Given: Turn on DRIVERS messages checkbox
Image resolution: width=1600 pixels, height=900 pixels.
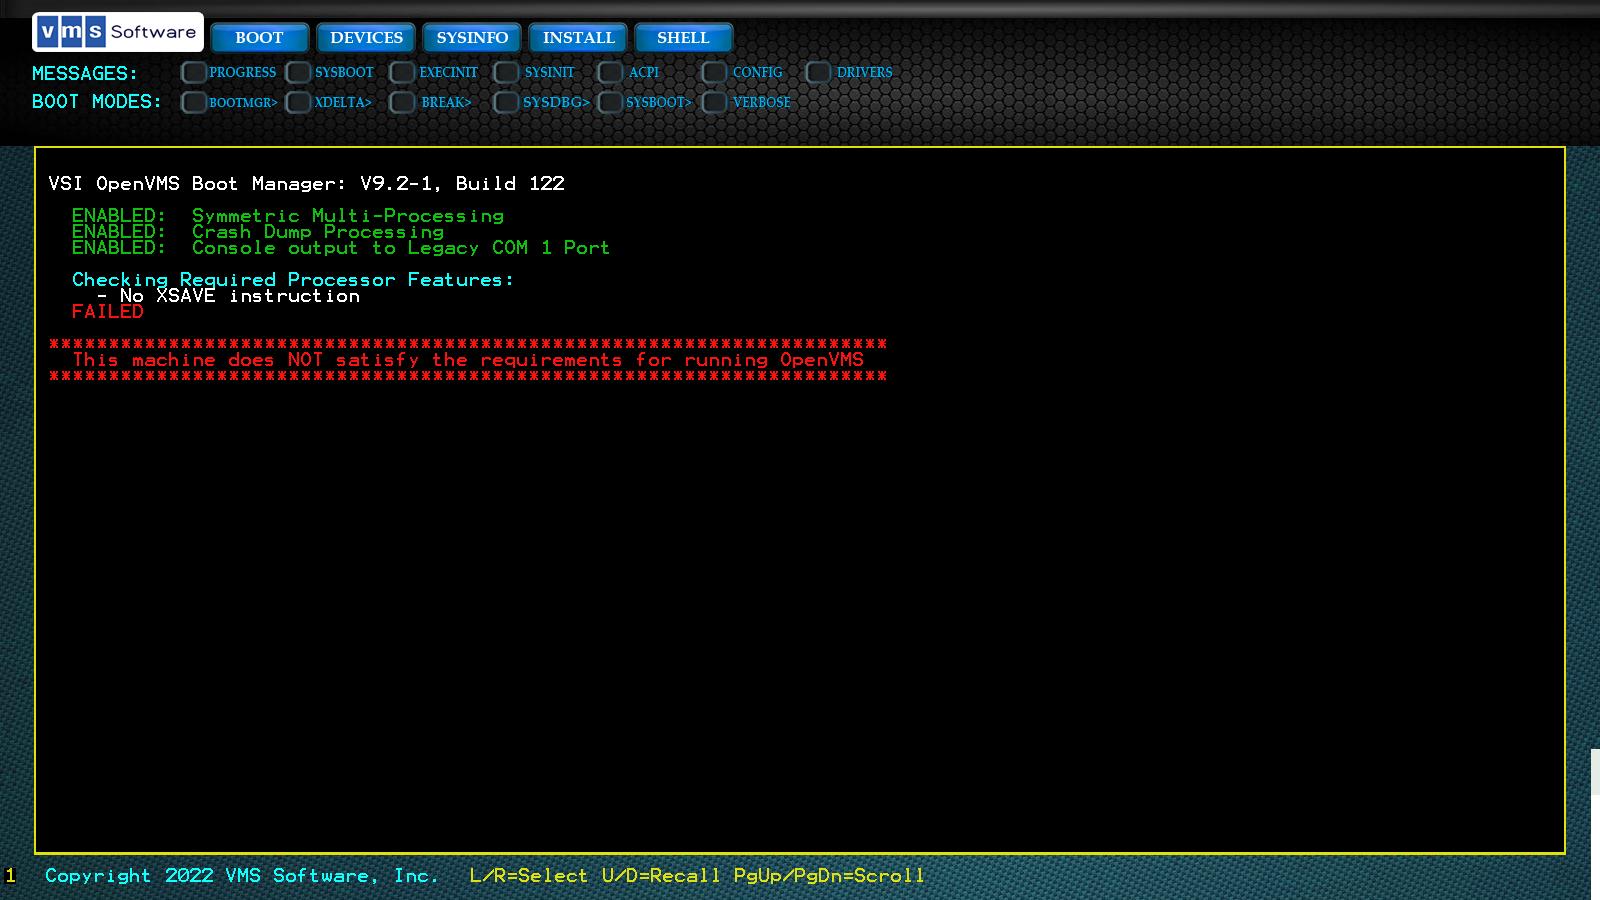Looking at the screenshot, I should coord(818,72).
